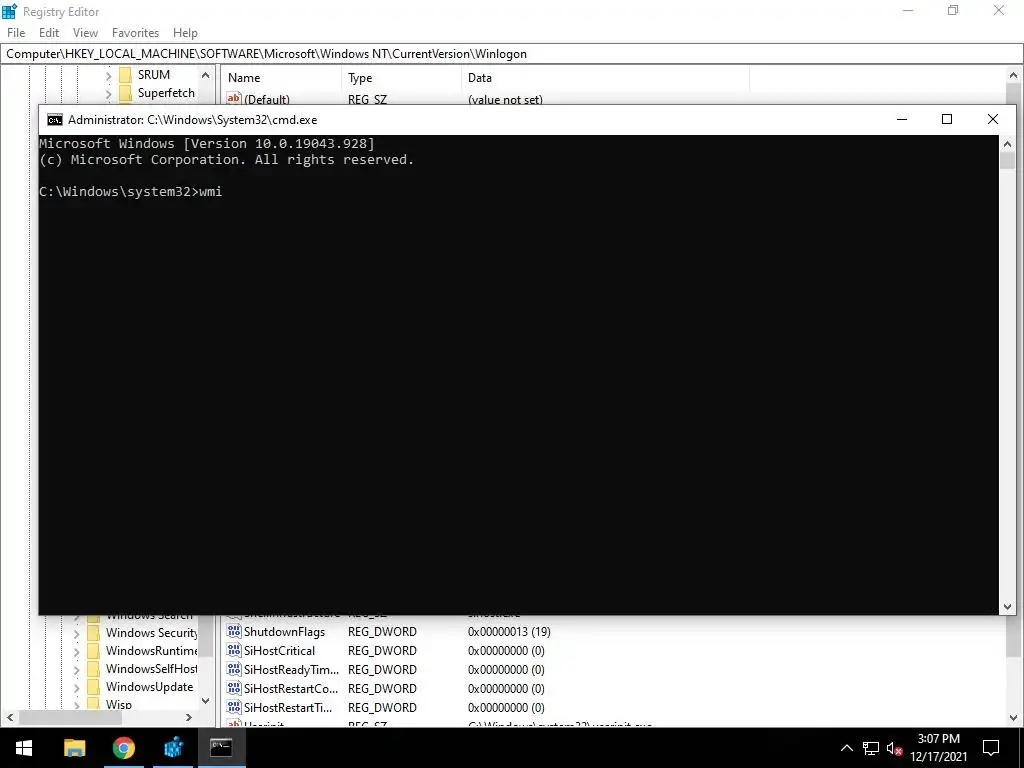Select the WindowsUpdate folder icon
This screenshot has height=768, width=1024.
[93, 687]
